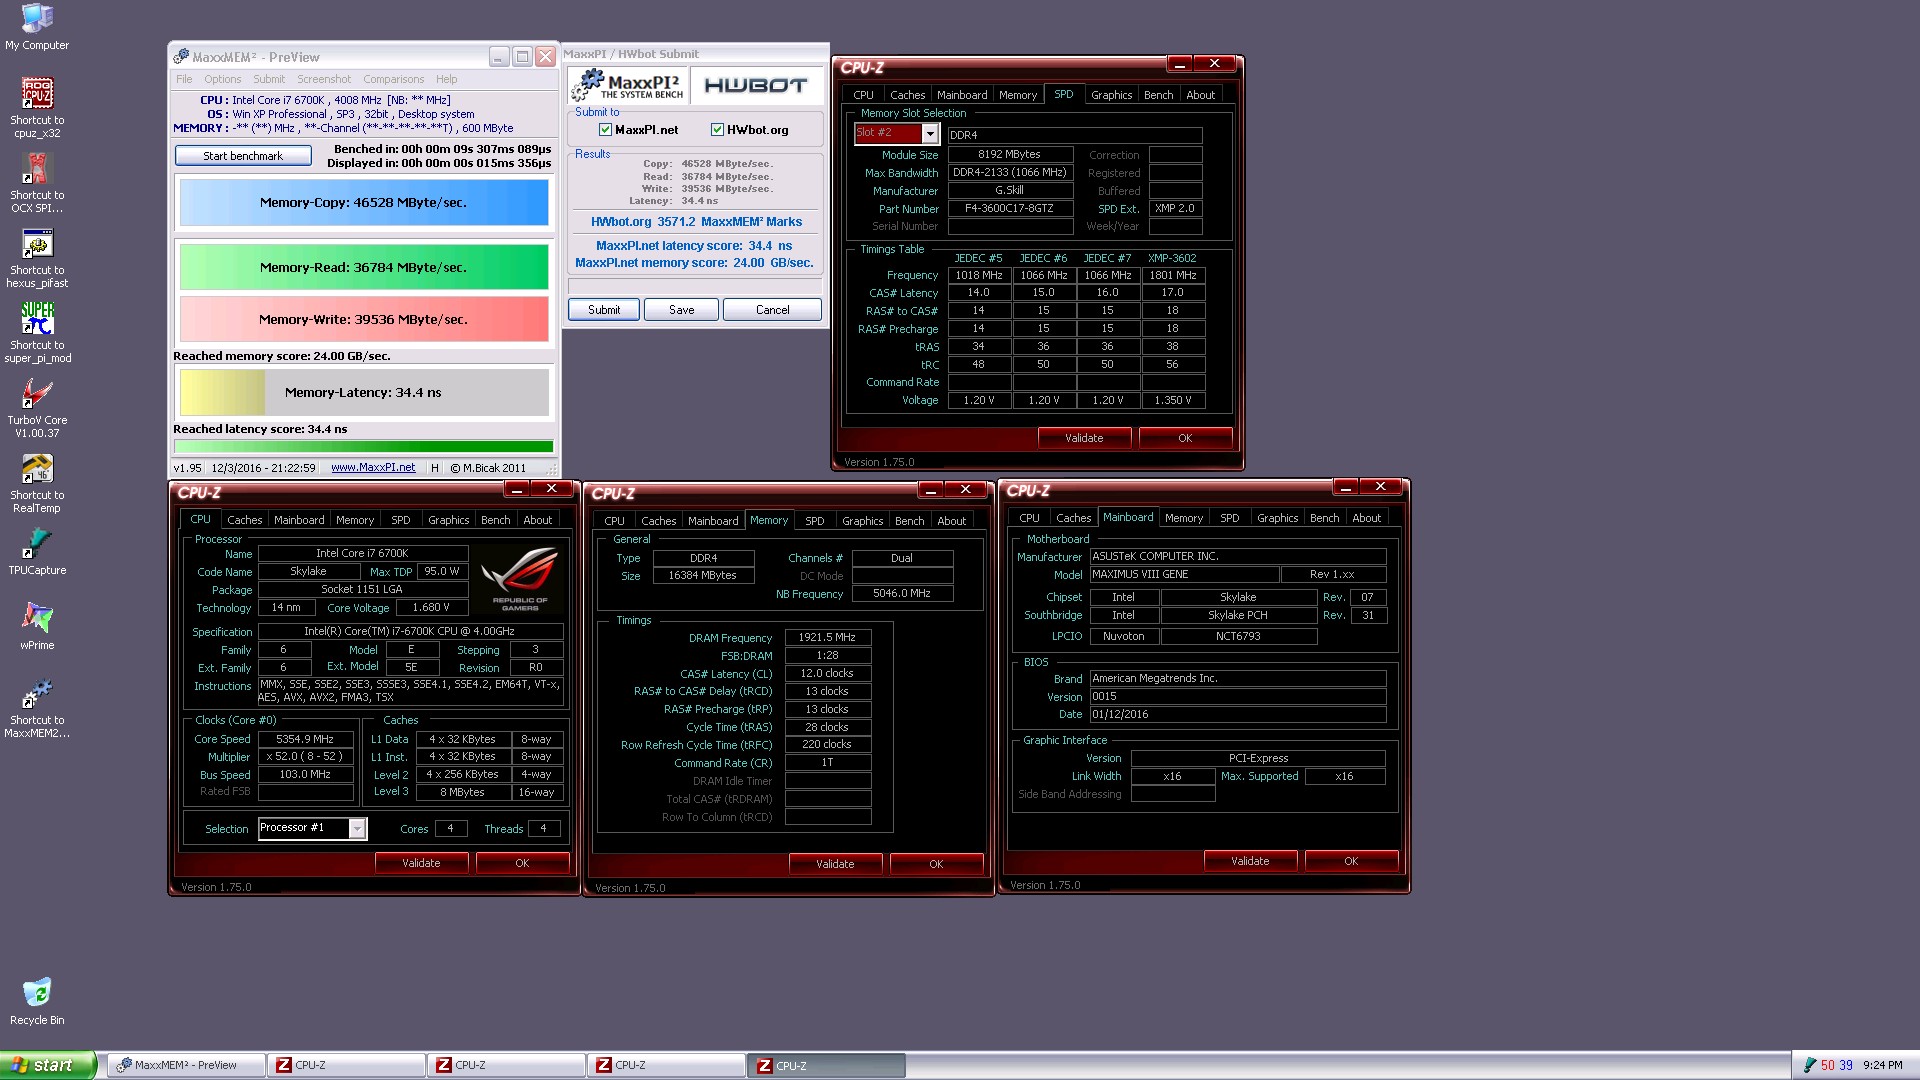Click the empty HWbot submit text field
Viewport: 1920px width, 1080px height.
[x=695, y=286]
